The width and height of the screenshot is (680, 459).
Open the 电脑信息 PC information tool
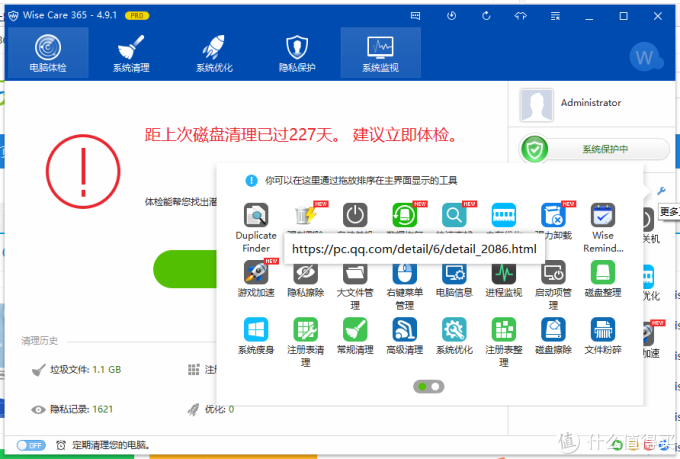pyautogui.click(x=454, y=279)
